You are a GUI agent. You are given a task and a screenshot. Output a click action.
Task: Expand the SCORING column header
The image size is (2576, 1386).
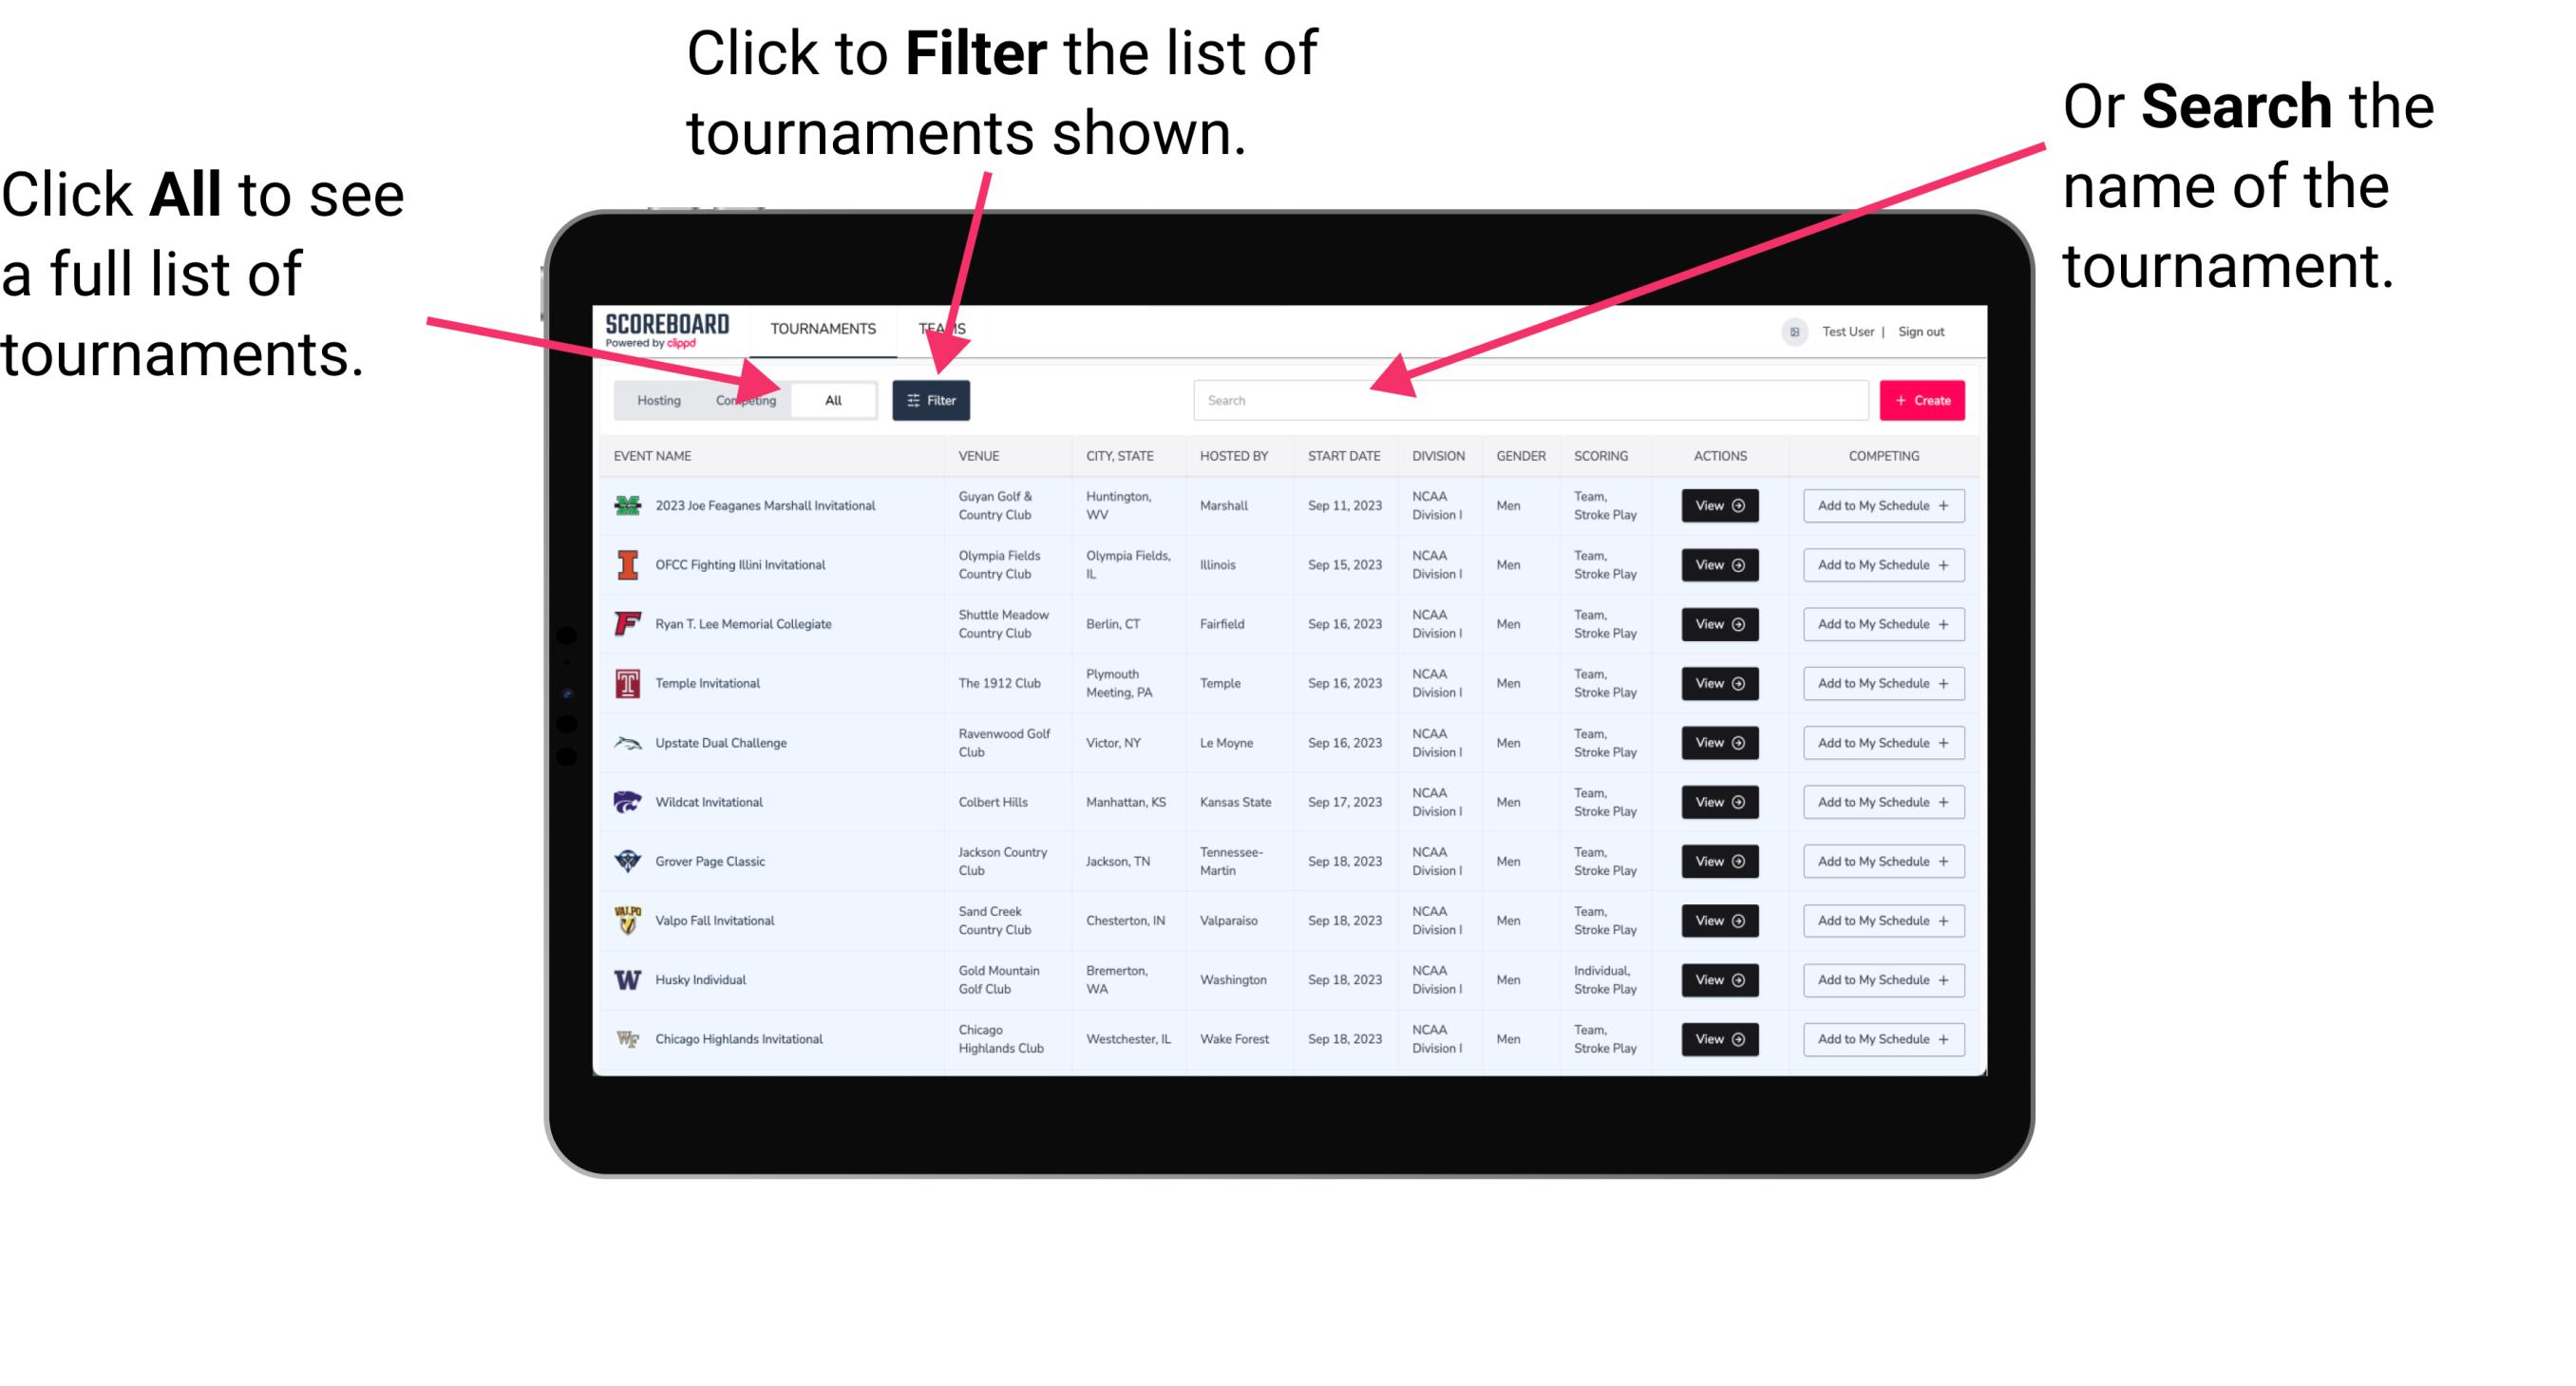click(x=1599, y=456)
